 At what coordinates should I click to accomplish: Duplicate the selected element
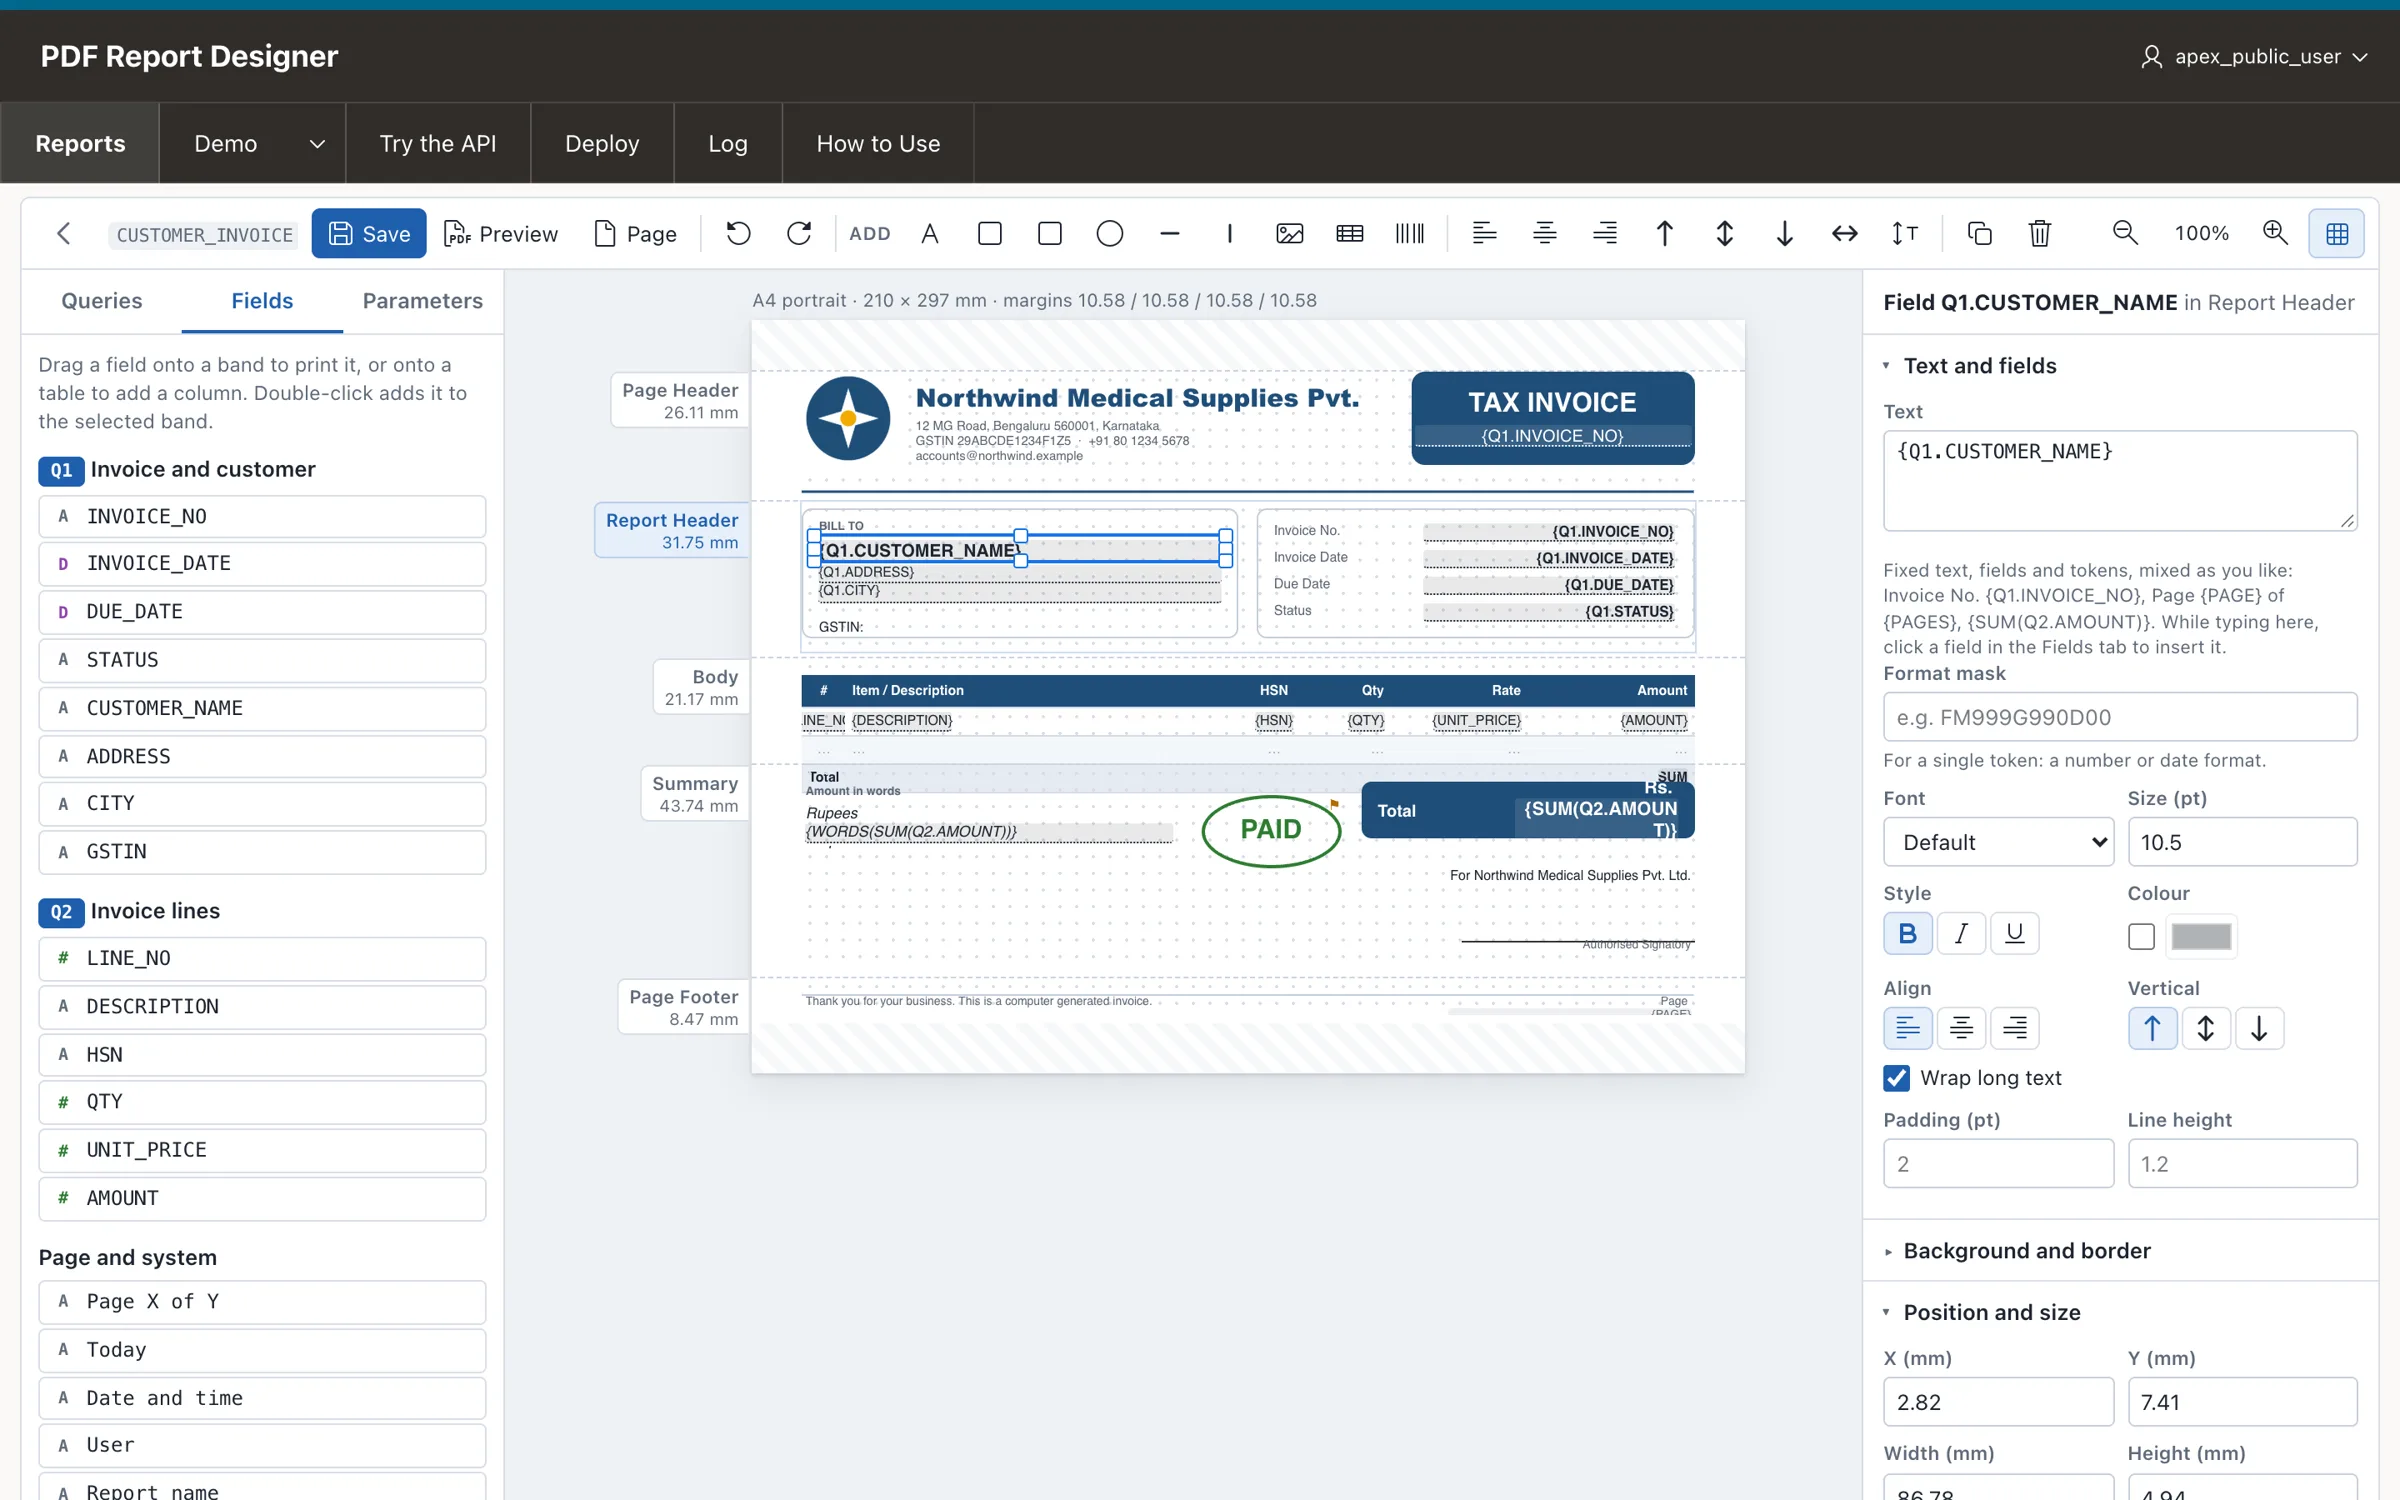1980,233
